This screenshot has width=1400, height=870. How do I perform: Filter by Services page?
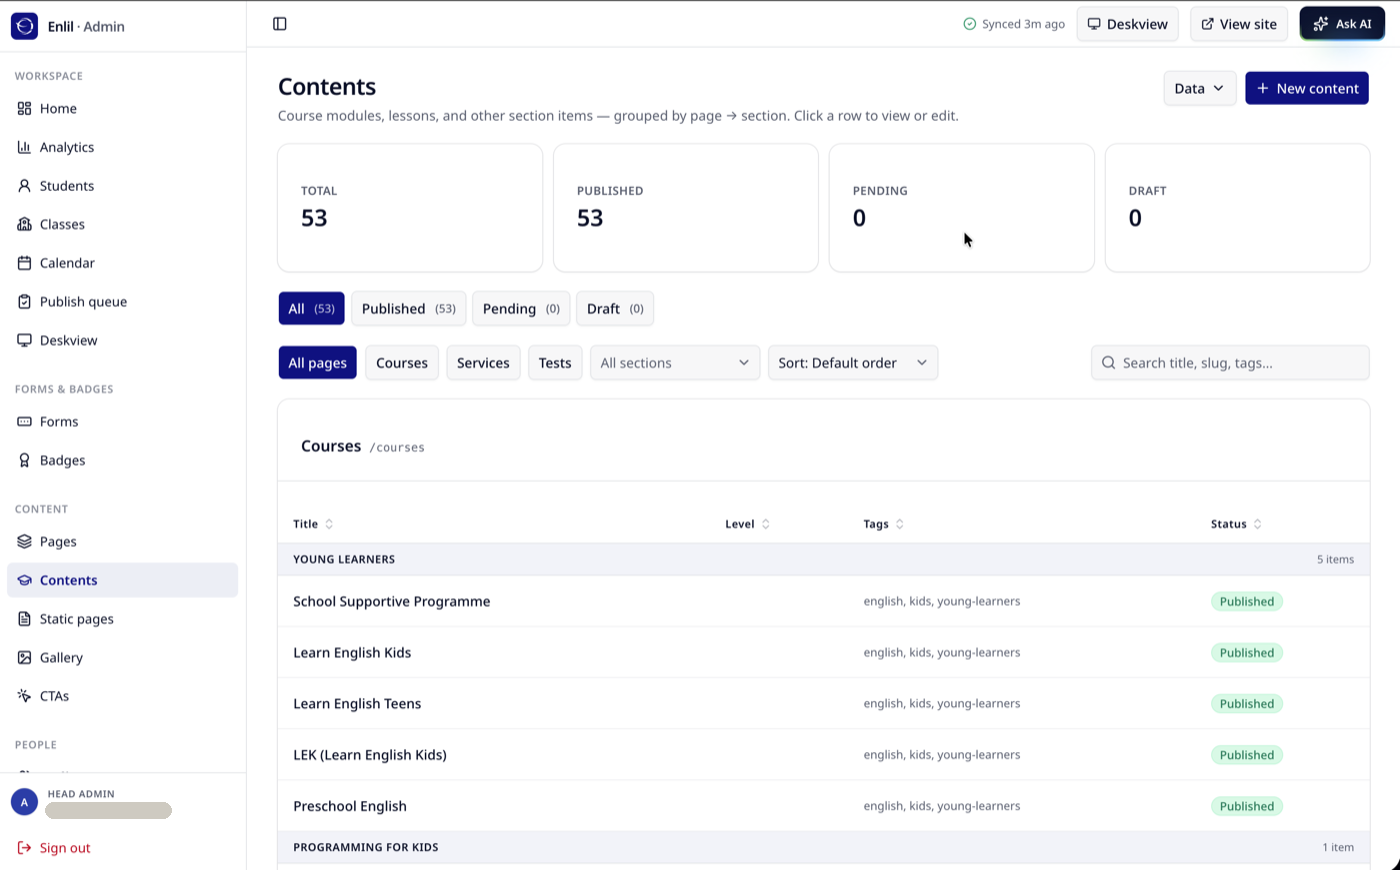483,363
